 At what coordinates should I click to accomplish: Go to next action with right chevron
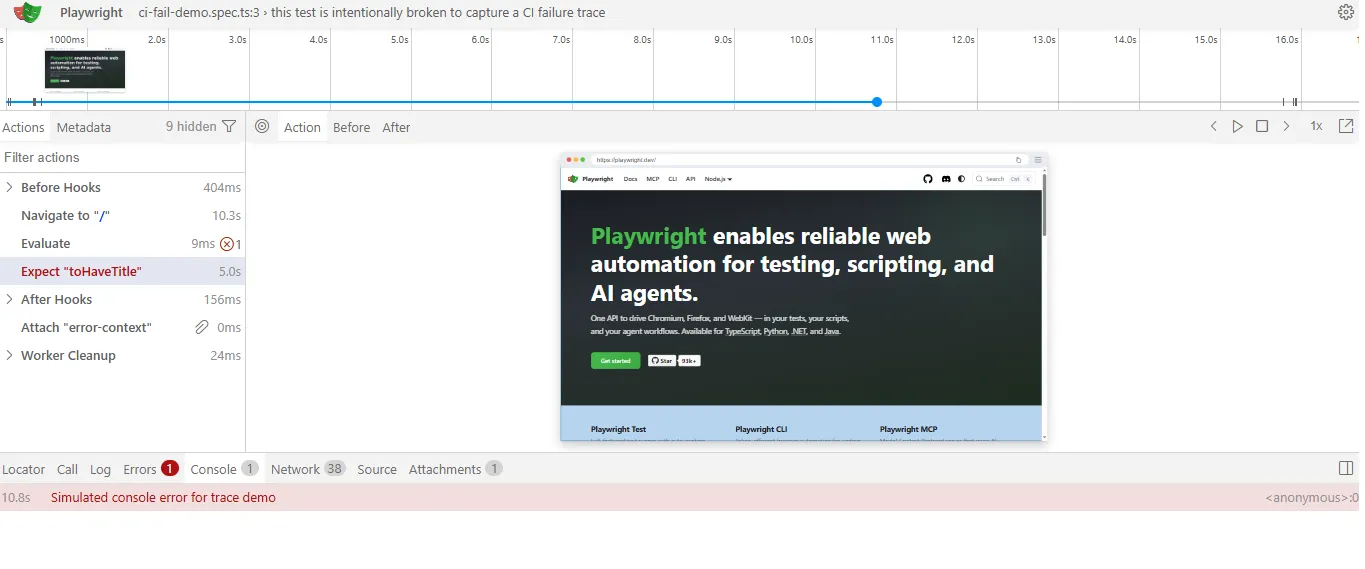(x=1286, y=127)
